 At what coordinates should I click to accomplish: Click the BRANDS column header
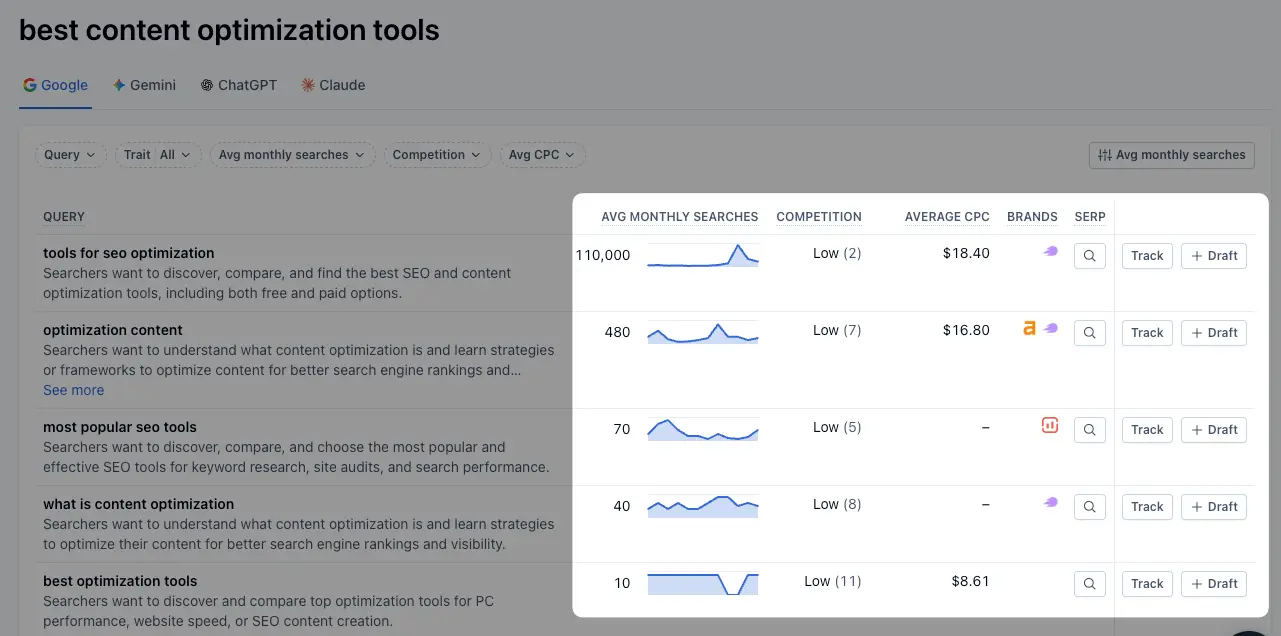(1032, 217)
